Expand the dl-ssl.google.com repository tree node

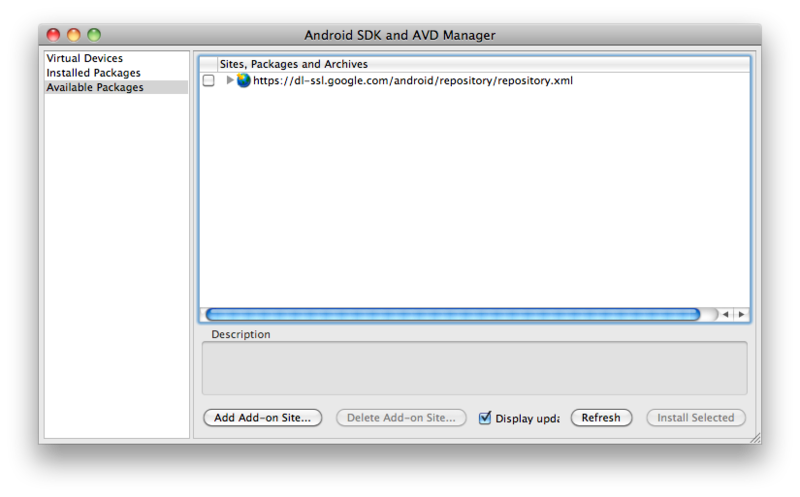click(x=230, y=80)
